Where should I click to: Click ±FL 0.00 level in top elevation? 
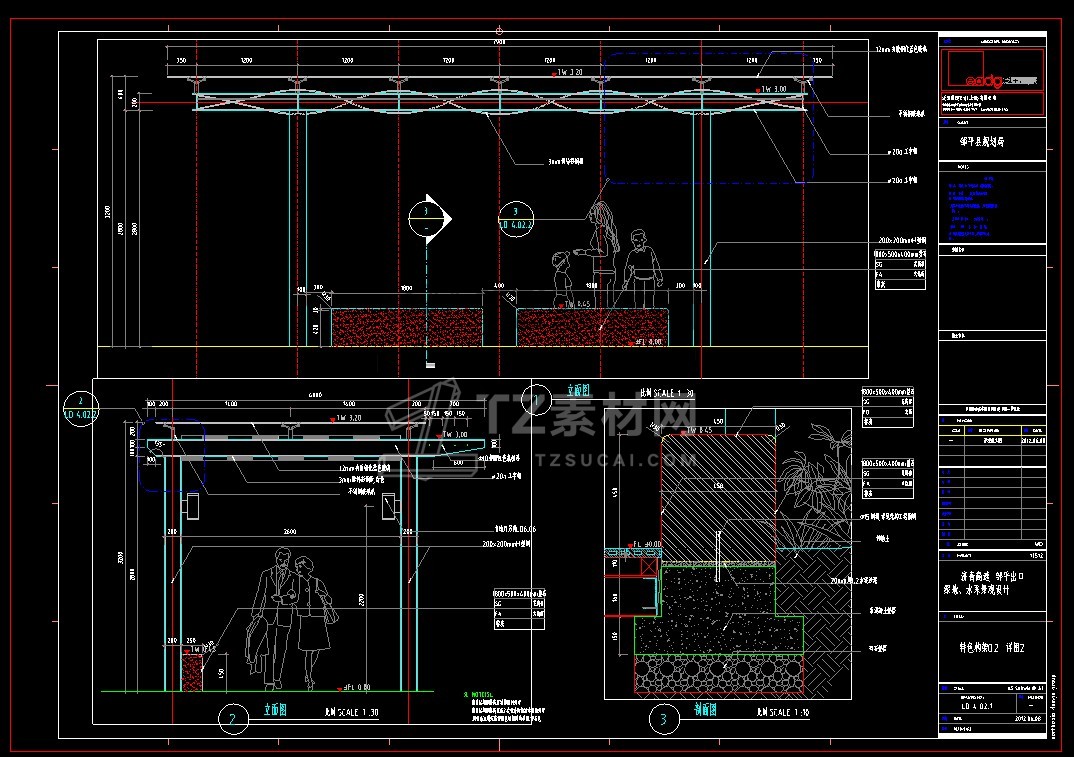[x=645, y=341]
